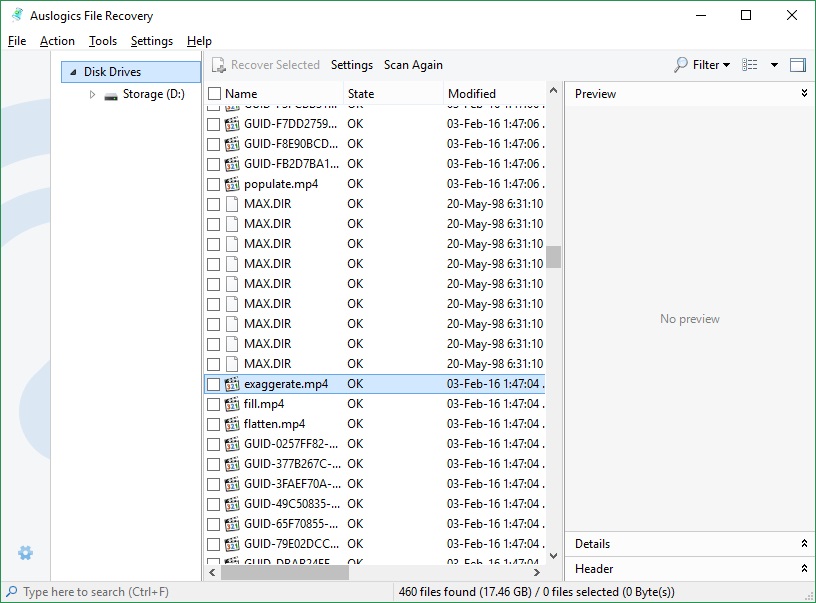The image size is (816, 603).
Task: Open the Action menu
Action: pyautogui.click(x=57, y=41)
